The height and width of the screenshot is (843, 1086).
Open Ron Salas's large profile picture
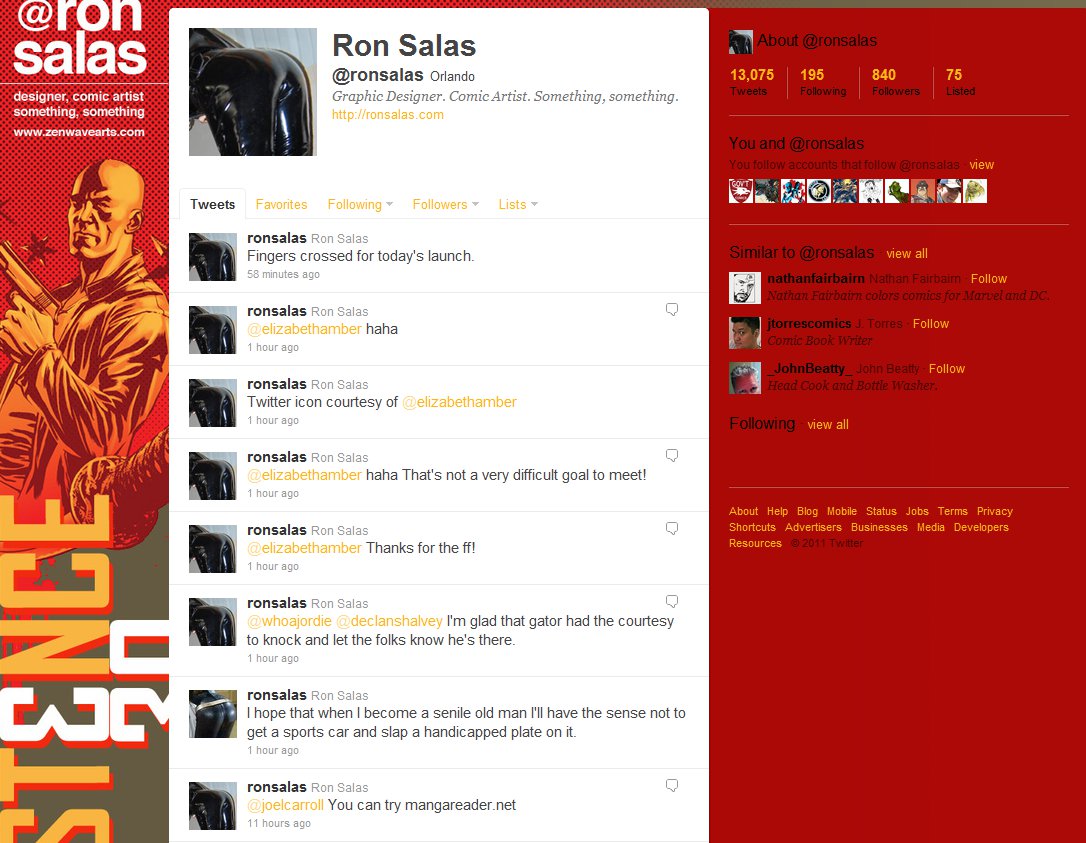pos(253,92)
